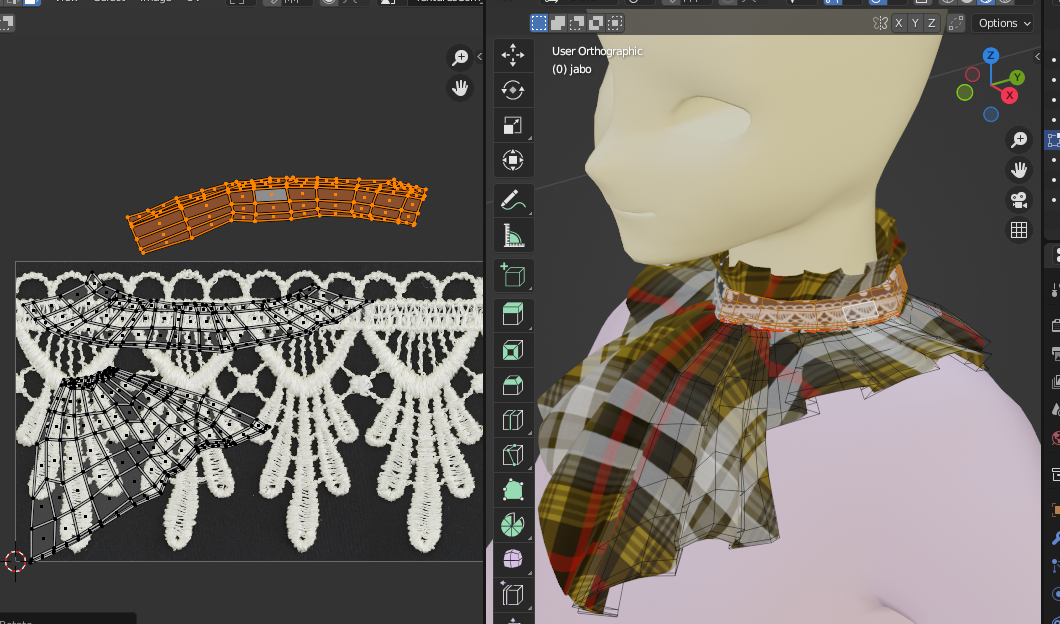Select the Extrude Region tool
Viewport: 1060px width, 624px height.
pyautogui.click(x=513, y=315)
